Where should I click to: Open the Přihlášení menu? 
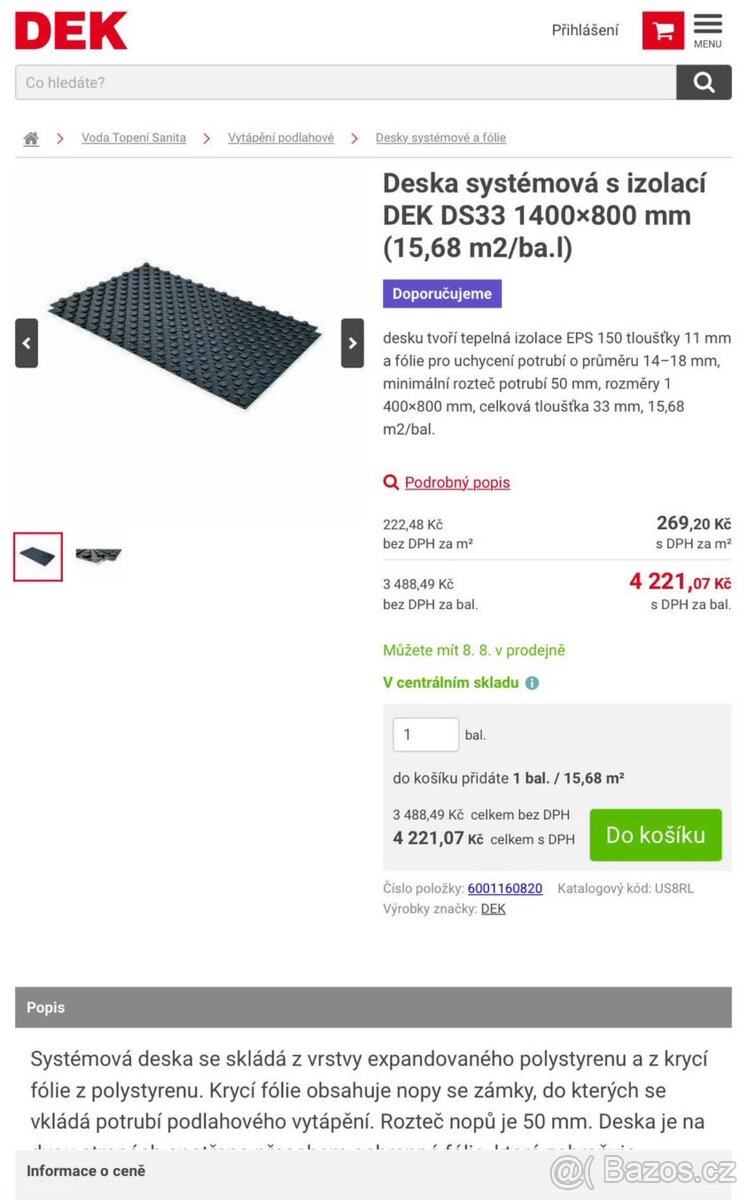(584, 30)
